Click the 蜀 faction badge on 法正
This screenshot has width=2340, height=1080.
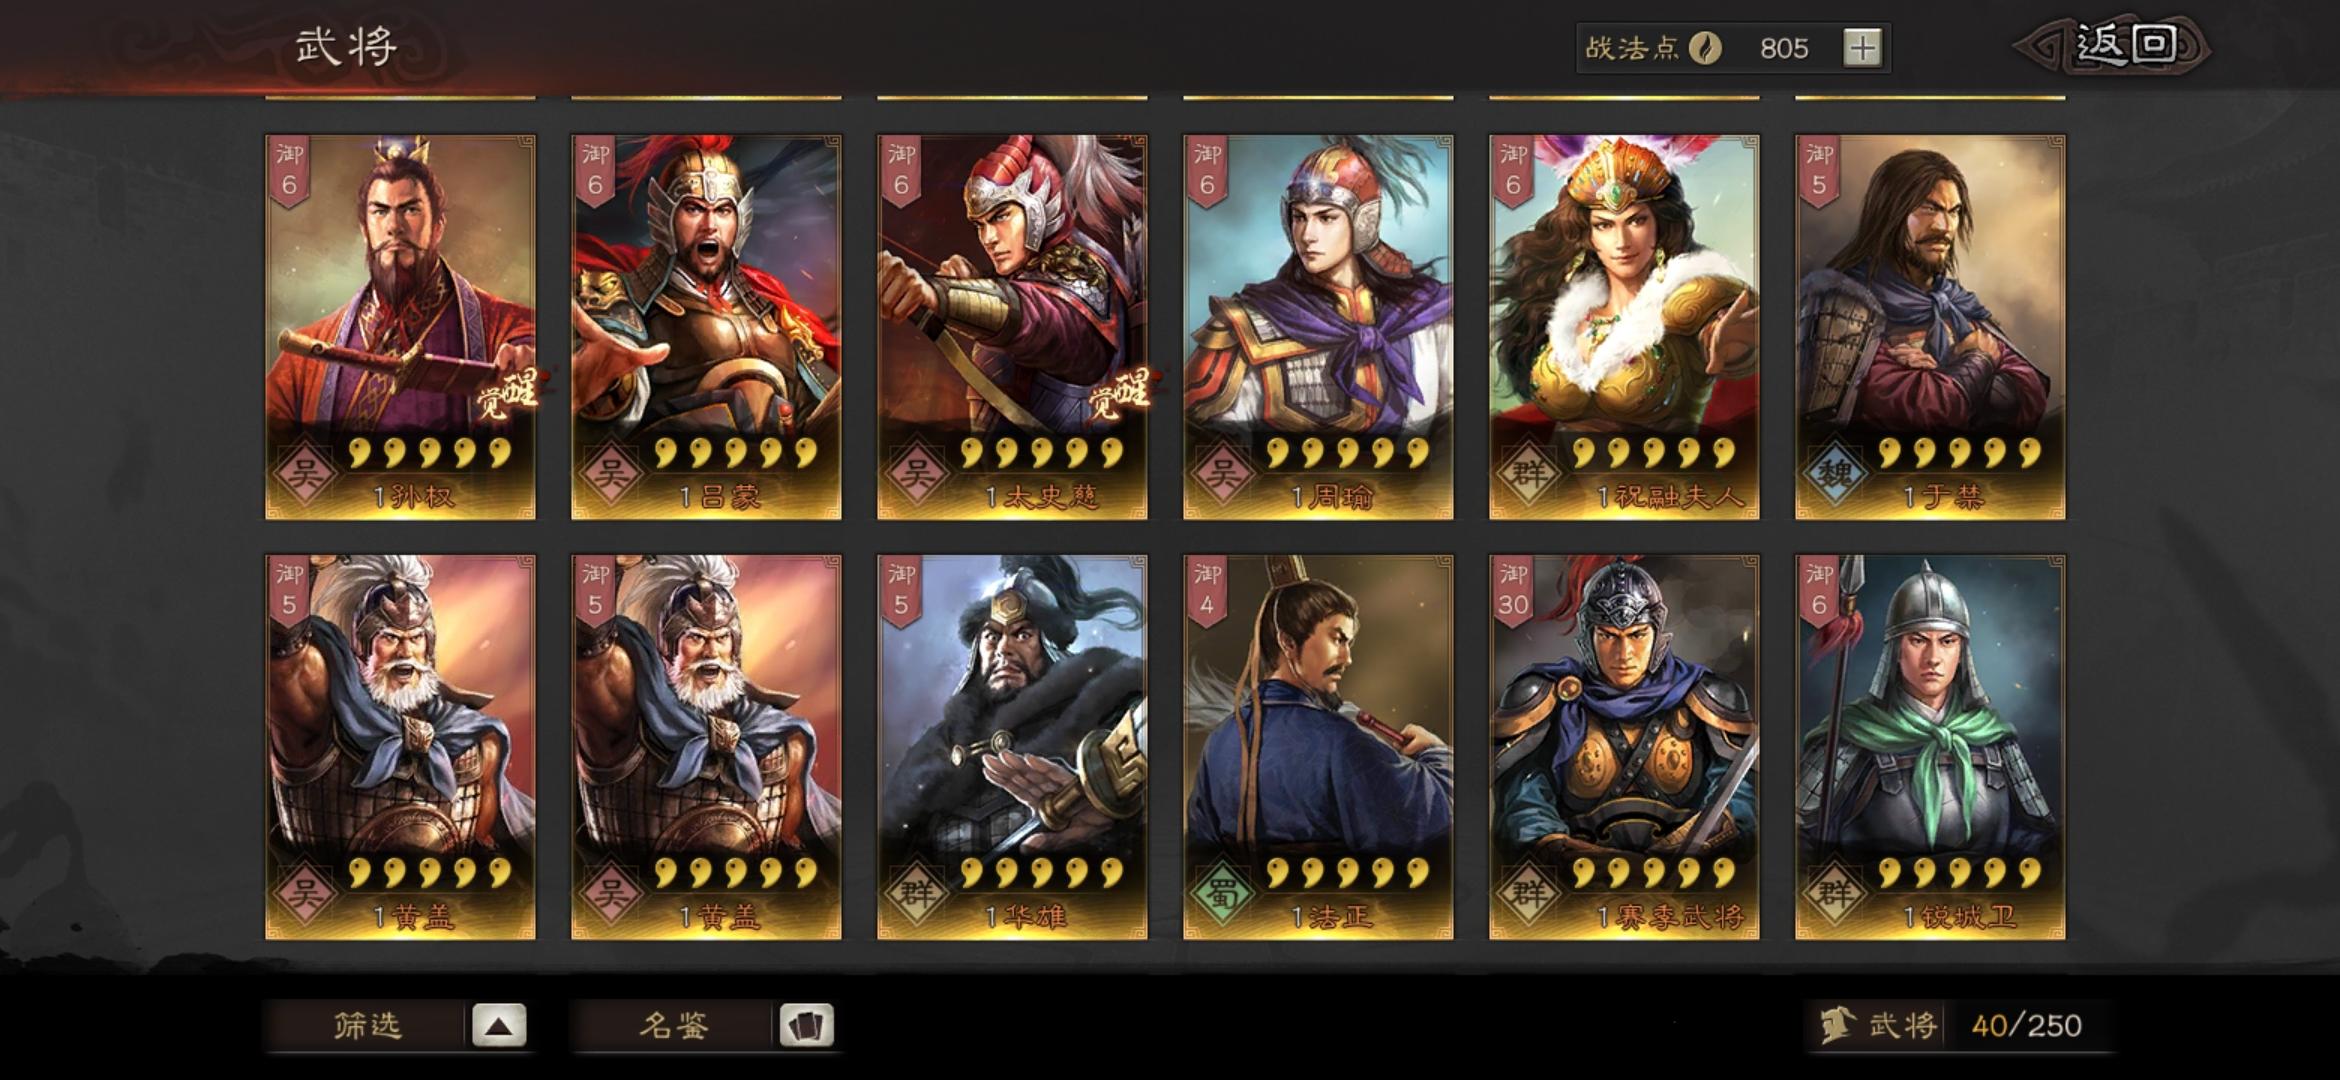pos(1222,892)
